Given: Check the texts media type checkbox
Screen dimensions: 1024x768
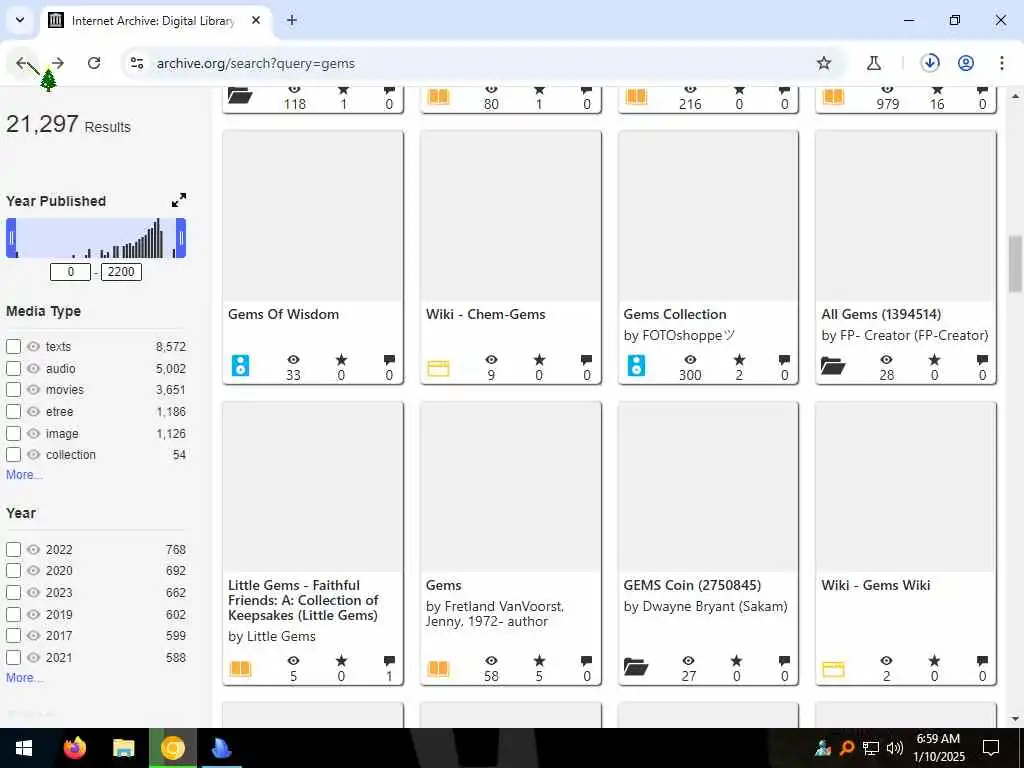Looking at the screenshot, I should [x=13, y=347].
